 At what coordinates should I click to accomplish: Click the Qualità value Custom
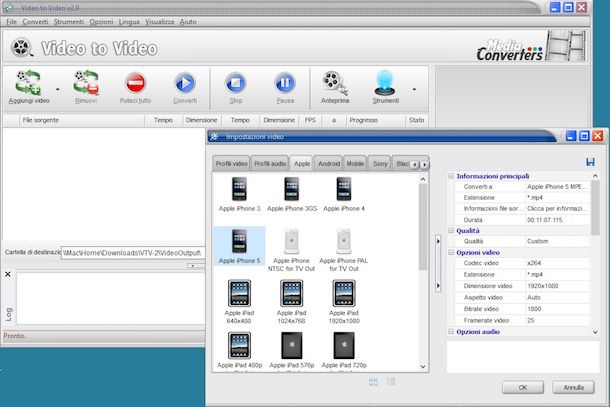557,241
